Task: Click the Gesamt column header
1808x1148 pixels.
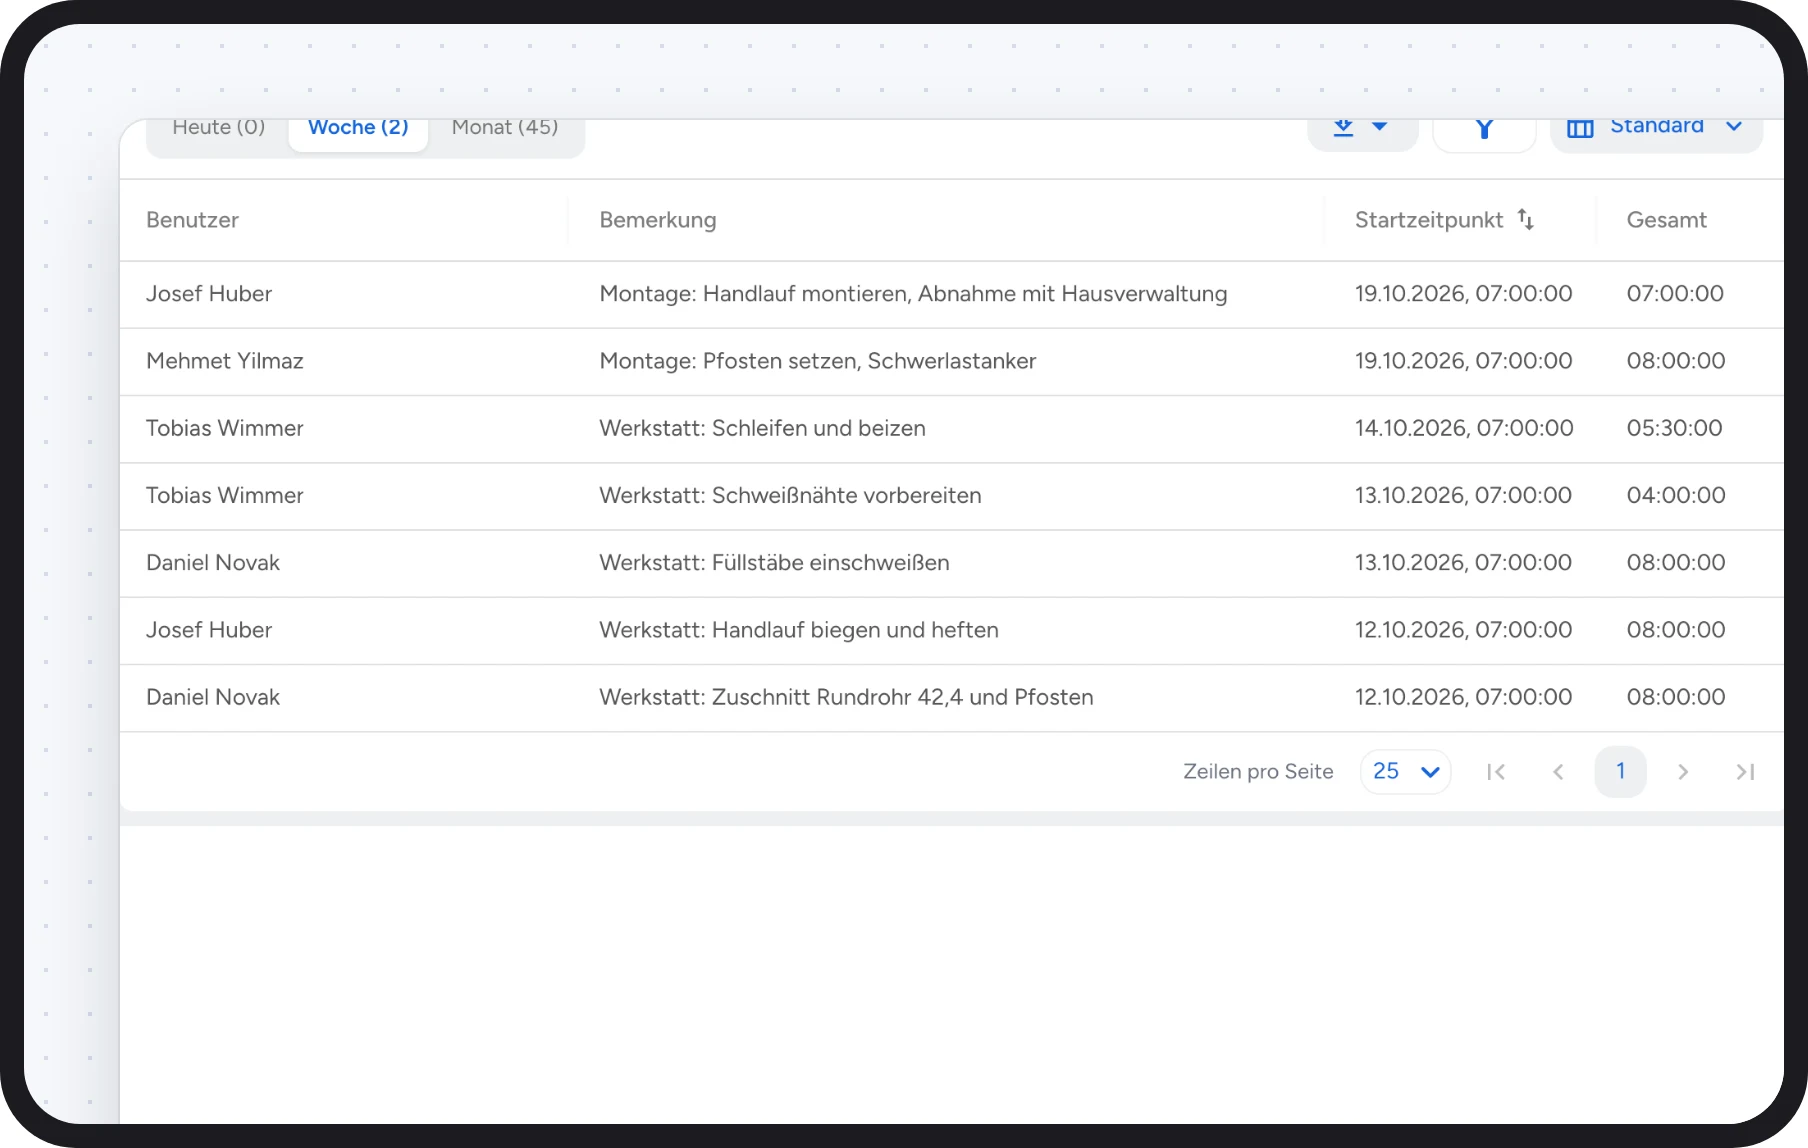Action: tap(1666, 220)
